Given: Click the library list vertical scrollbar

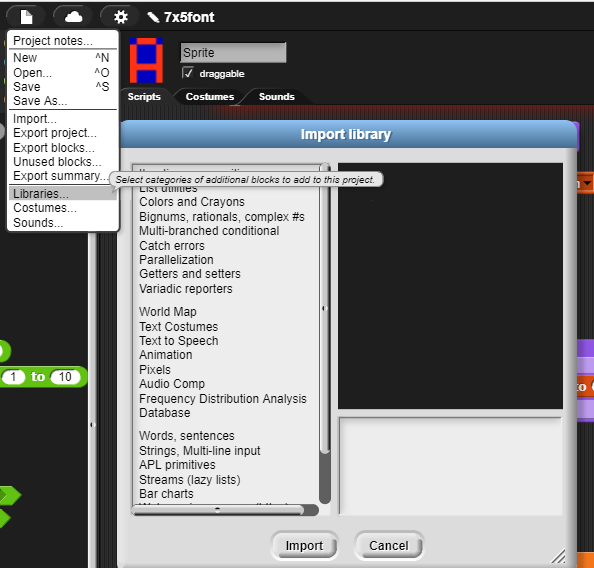Looking at the screenshot, I should (325, 308).
